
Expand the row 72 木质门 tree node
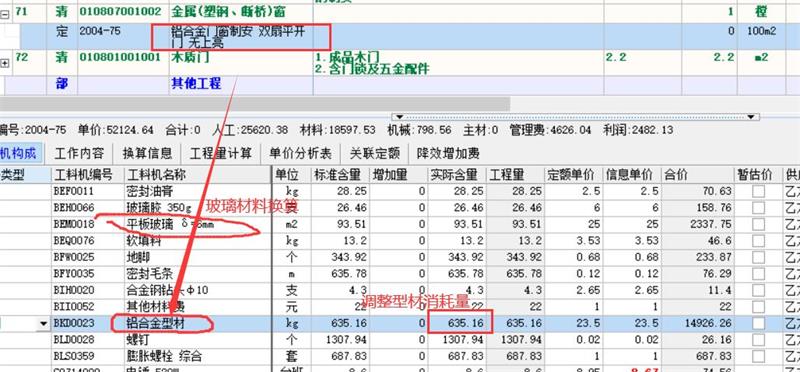(5, 63)
